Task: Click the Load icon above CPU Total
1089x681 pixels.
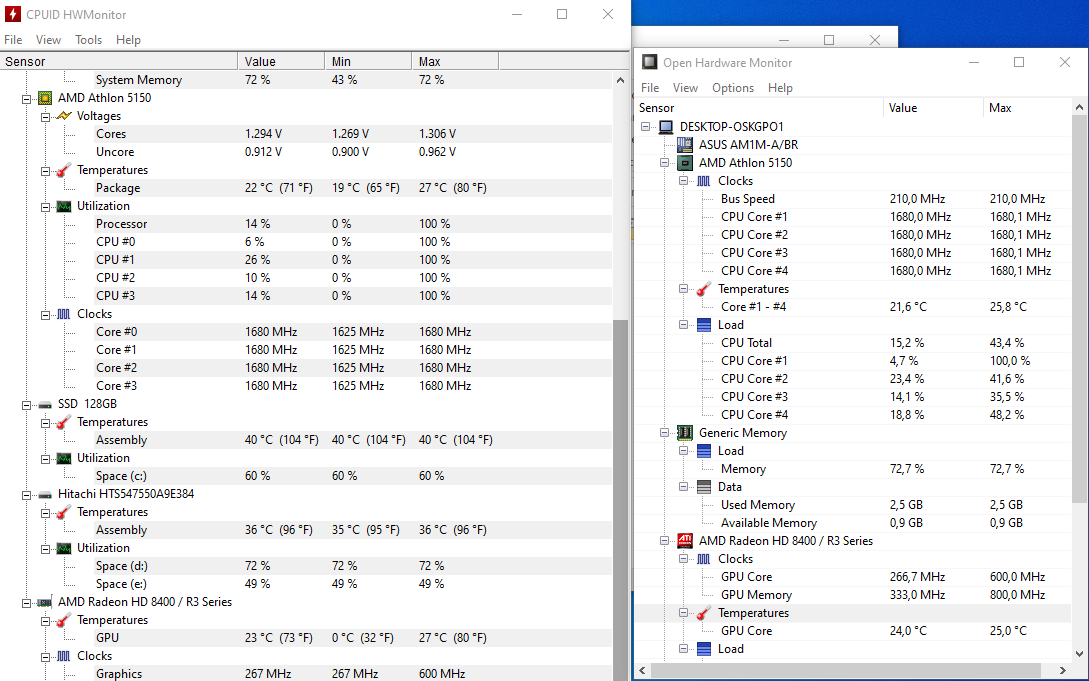Action: [x=704, y=325]
